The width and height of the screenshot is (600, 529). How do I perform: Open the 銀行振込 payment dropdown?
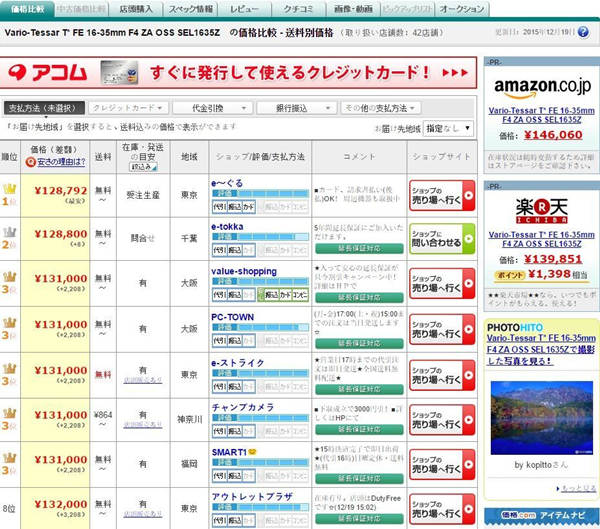(297, 108)
